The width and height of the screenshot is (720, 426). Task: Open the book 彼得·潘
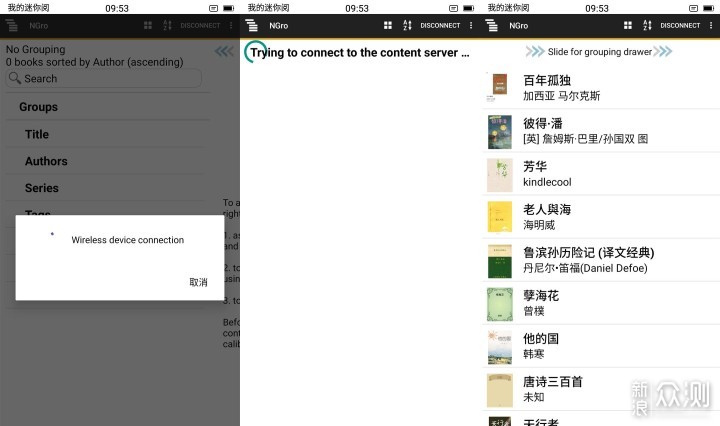click(601, 131)
